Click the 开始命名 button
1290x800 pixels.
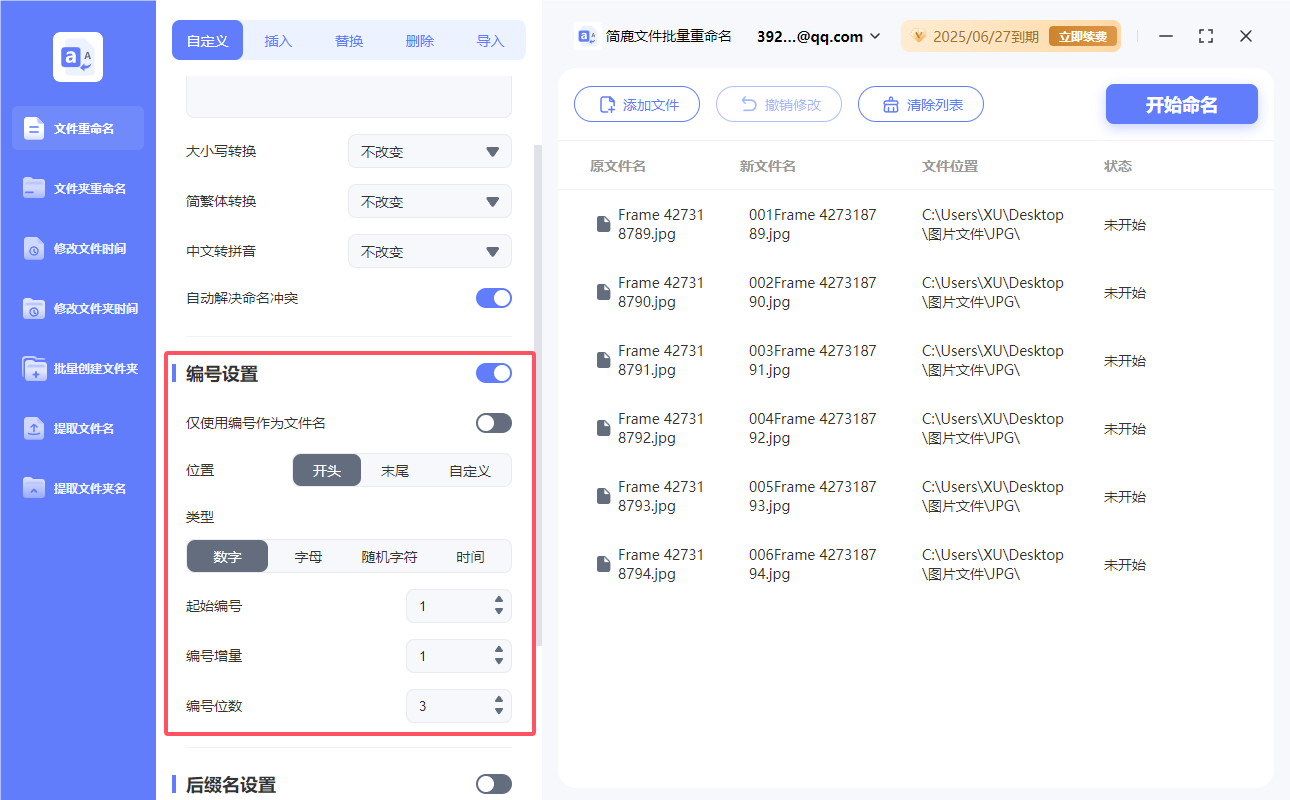click(1181, 104)
